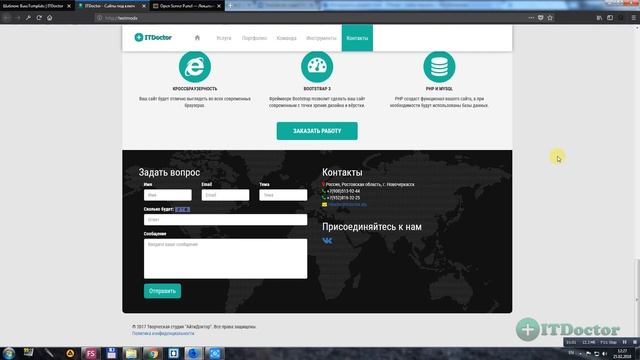The width and height of the screenshot is (640, 360).
Task: Open developer tools with the wrench icon
Action: (28, 18)
